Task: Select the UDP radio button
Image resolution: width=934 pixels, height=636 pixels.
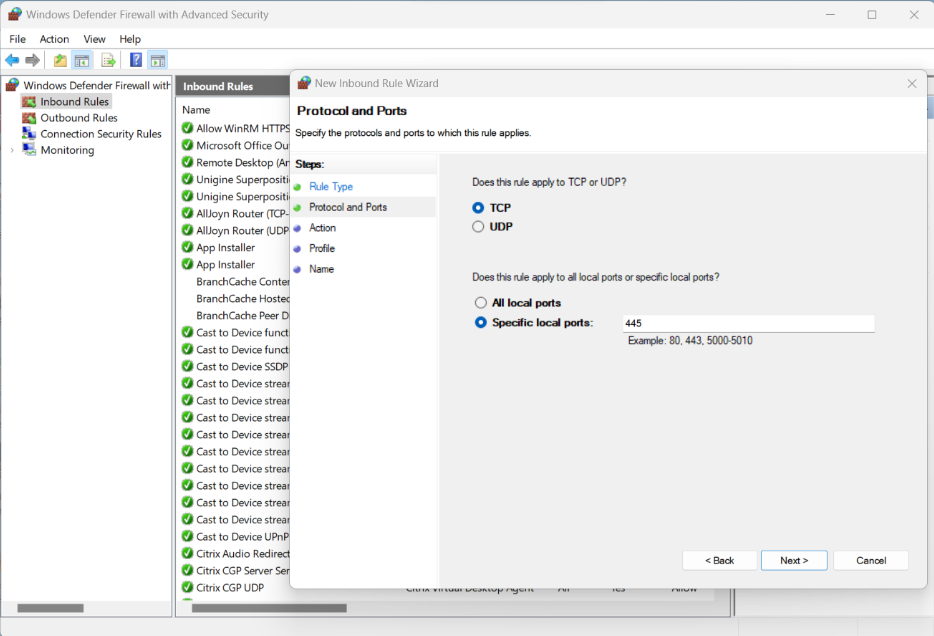Action: 477,226
